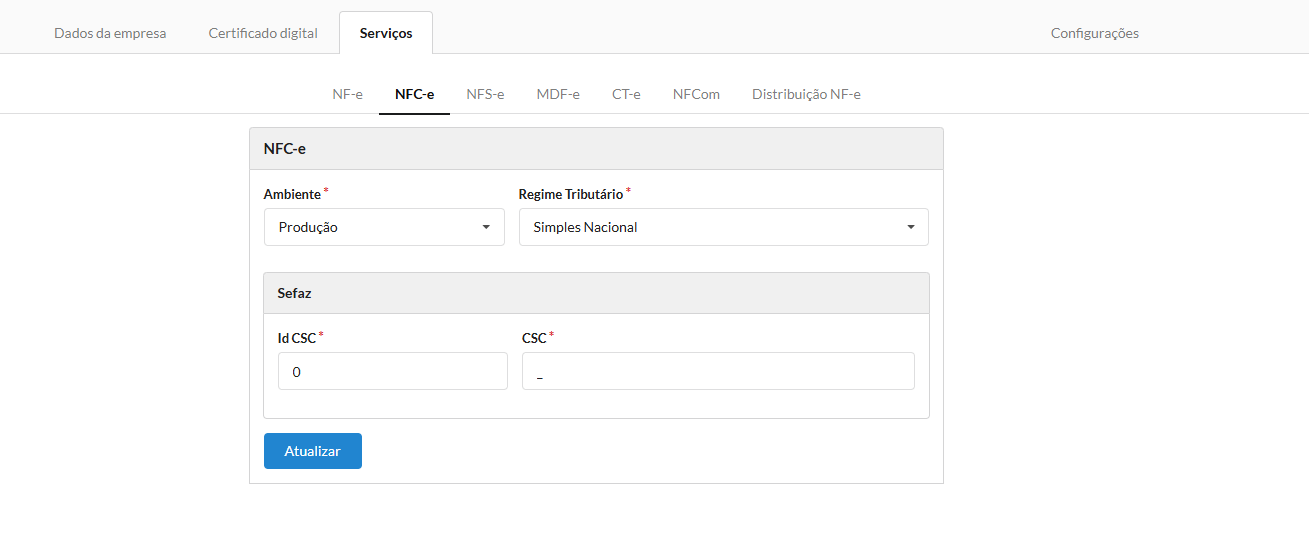
Task: Select the Serviços tab
Action: tap(386, 33)
